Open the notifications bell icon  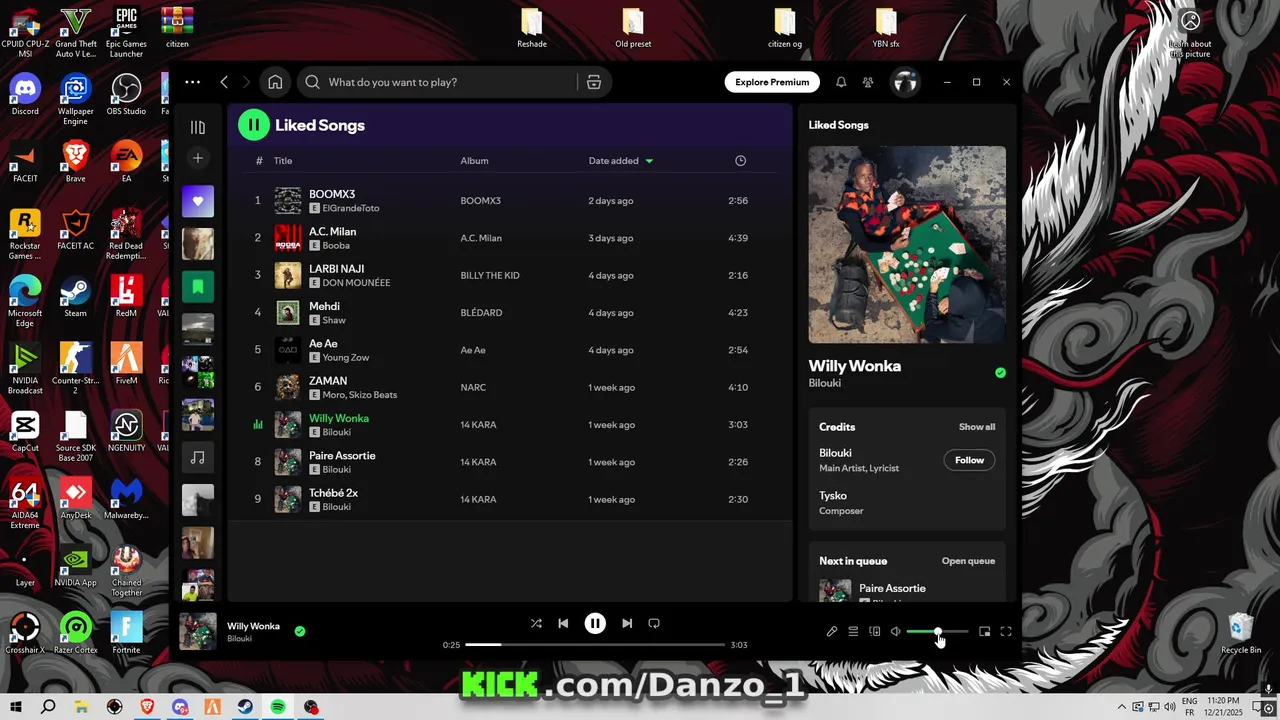click(x=841, y=82)
